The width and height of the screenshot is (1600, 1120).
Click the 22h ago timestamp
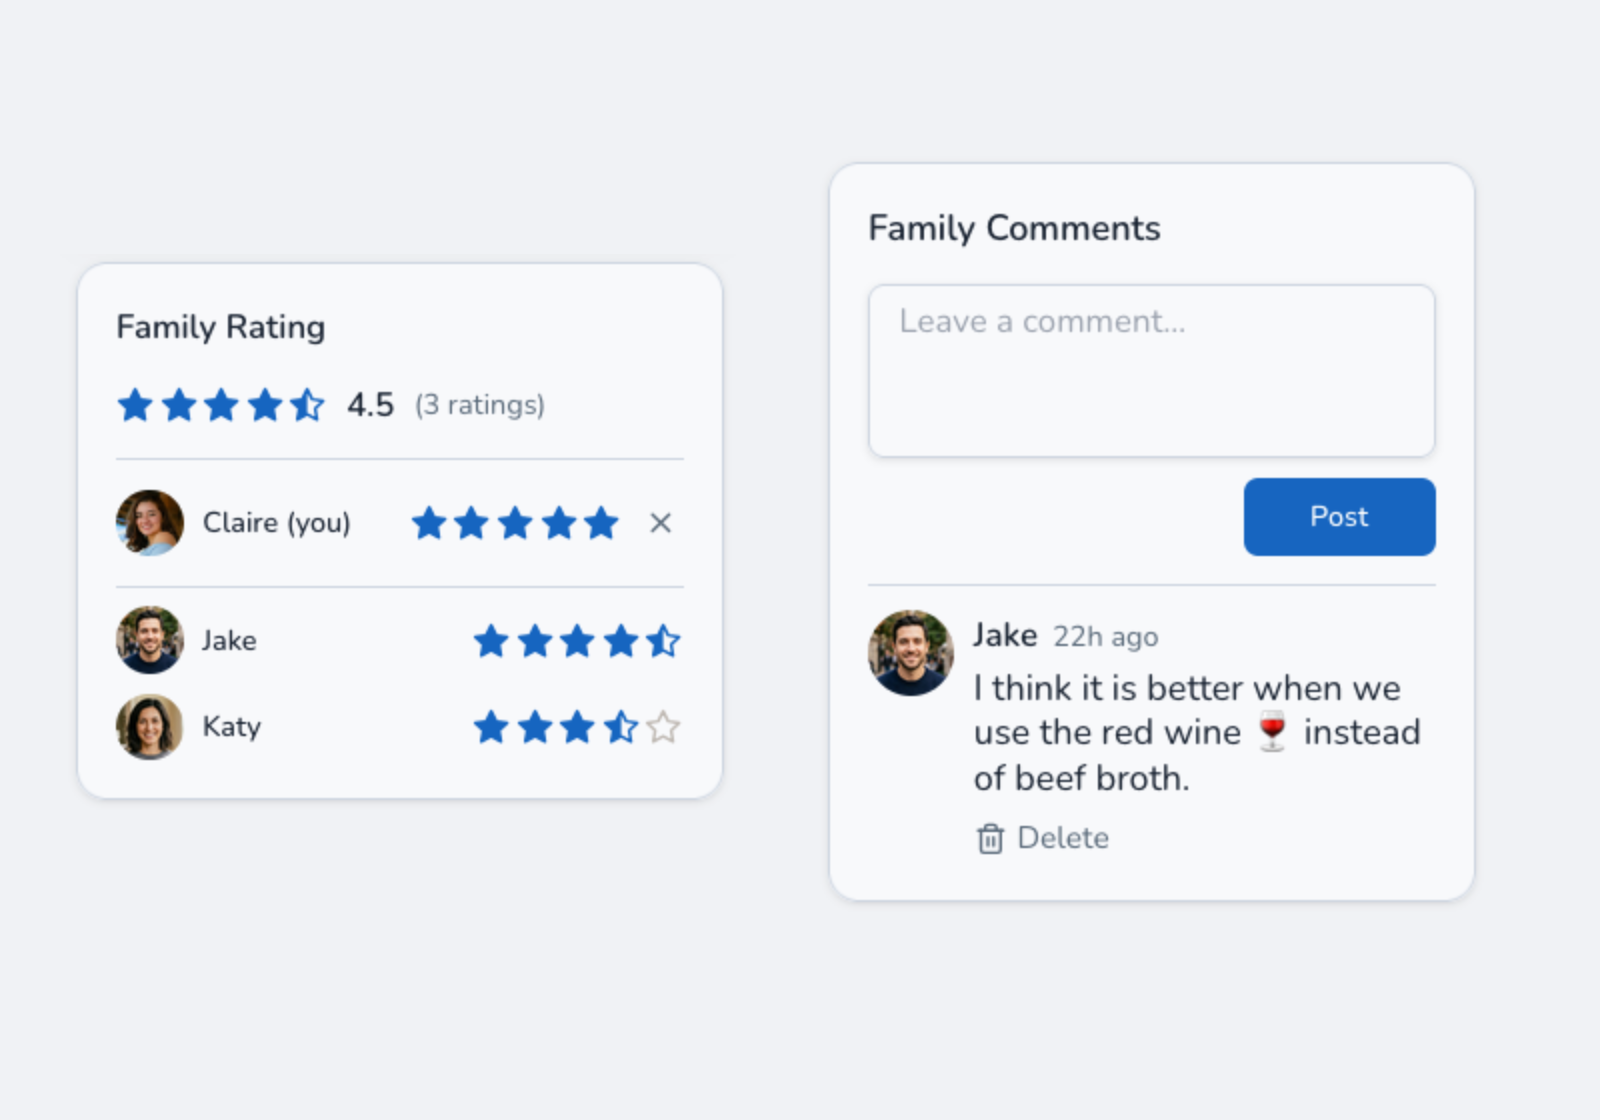tap(1106, 637)
